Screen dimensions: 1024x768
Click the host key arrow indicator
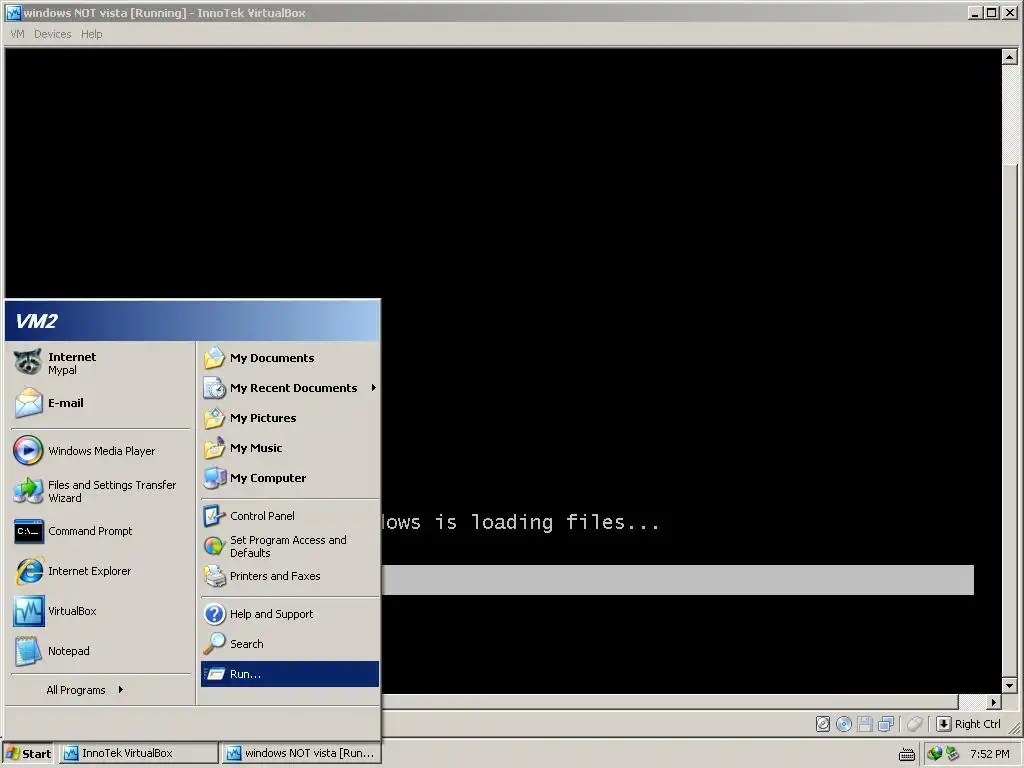[x=944, y=724]
